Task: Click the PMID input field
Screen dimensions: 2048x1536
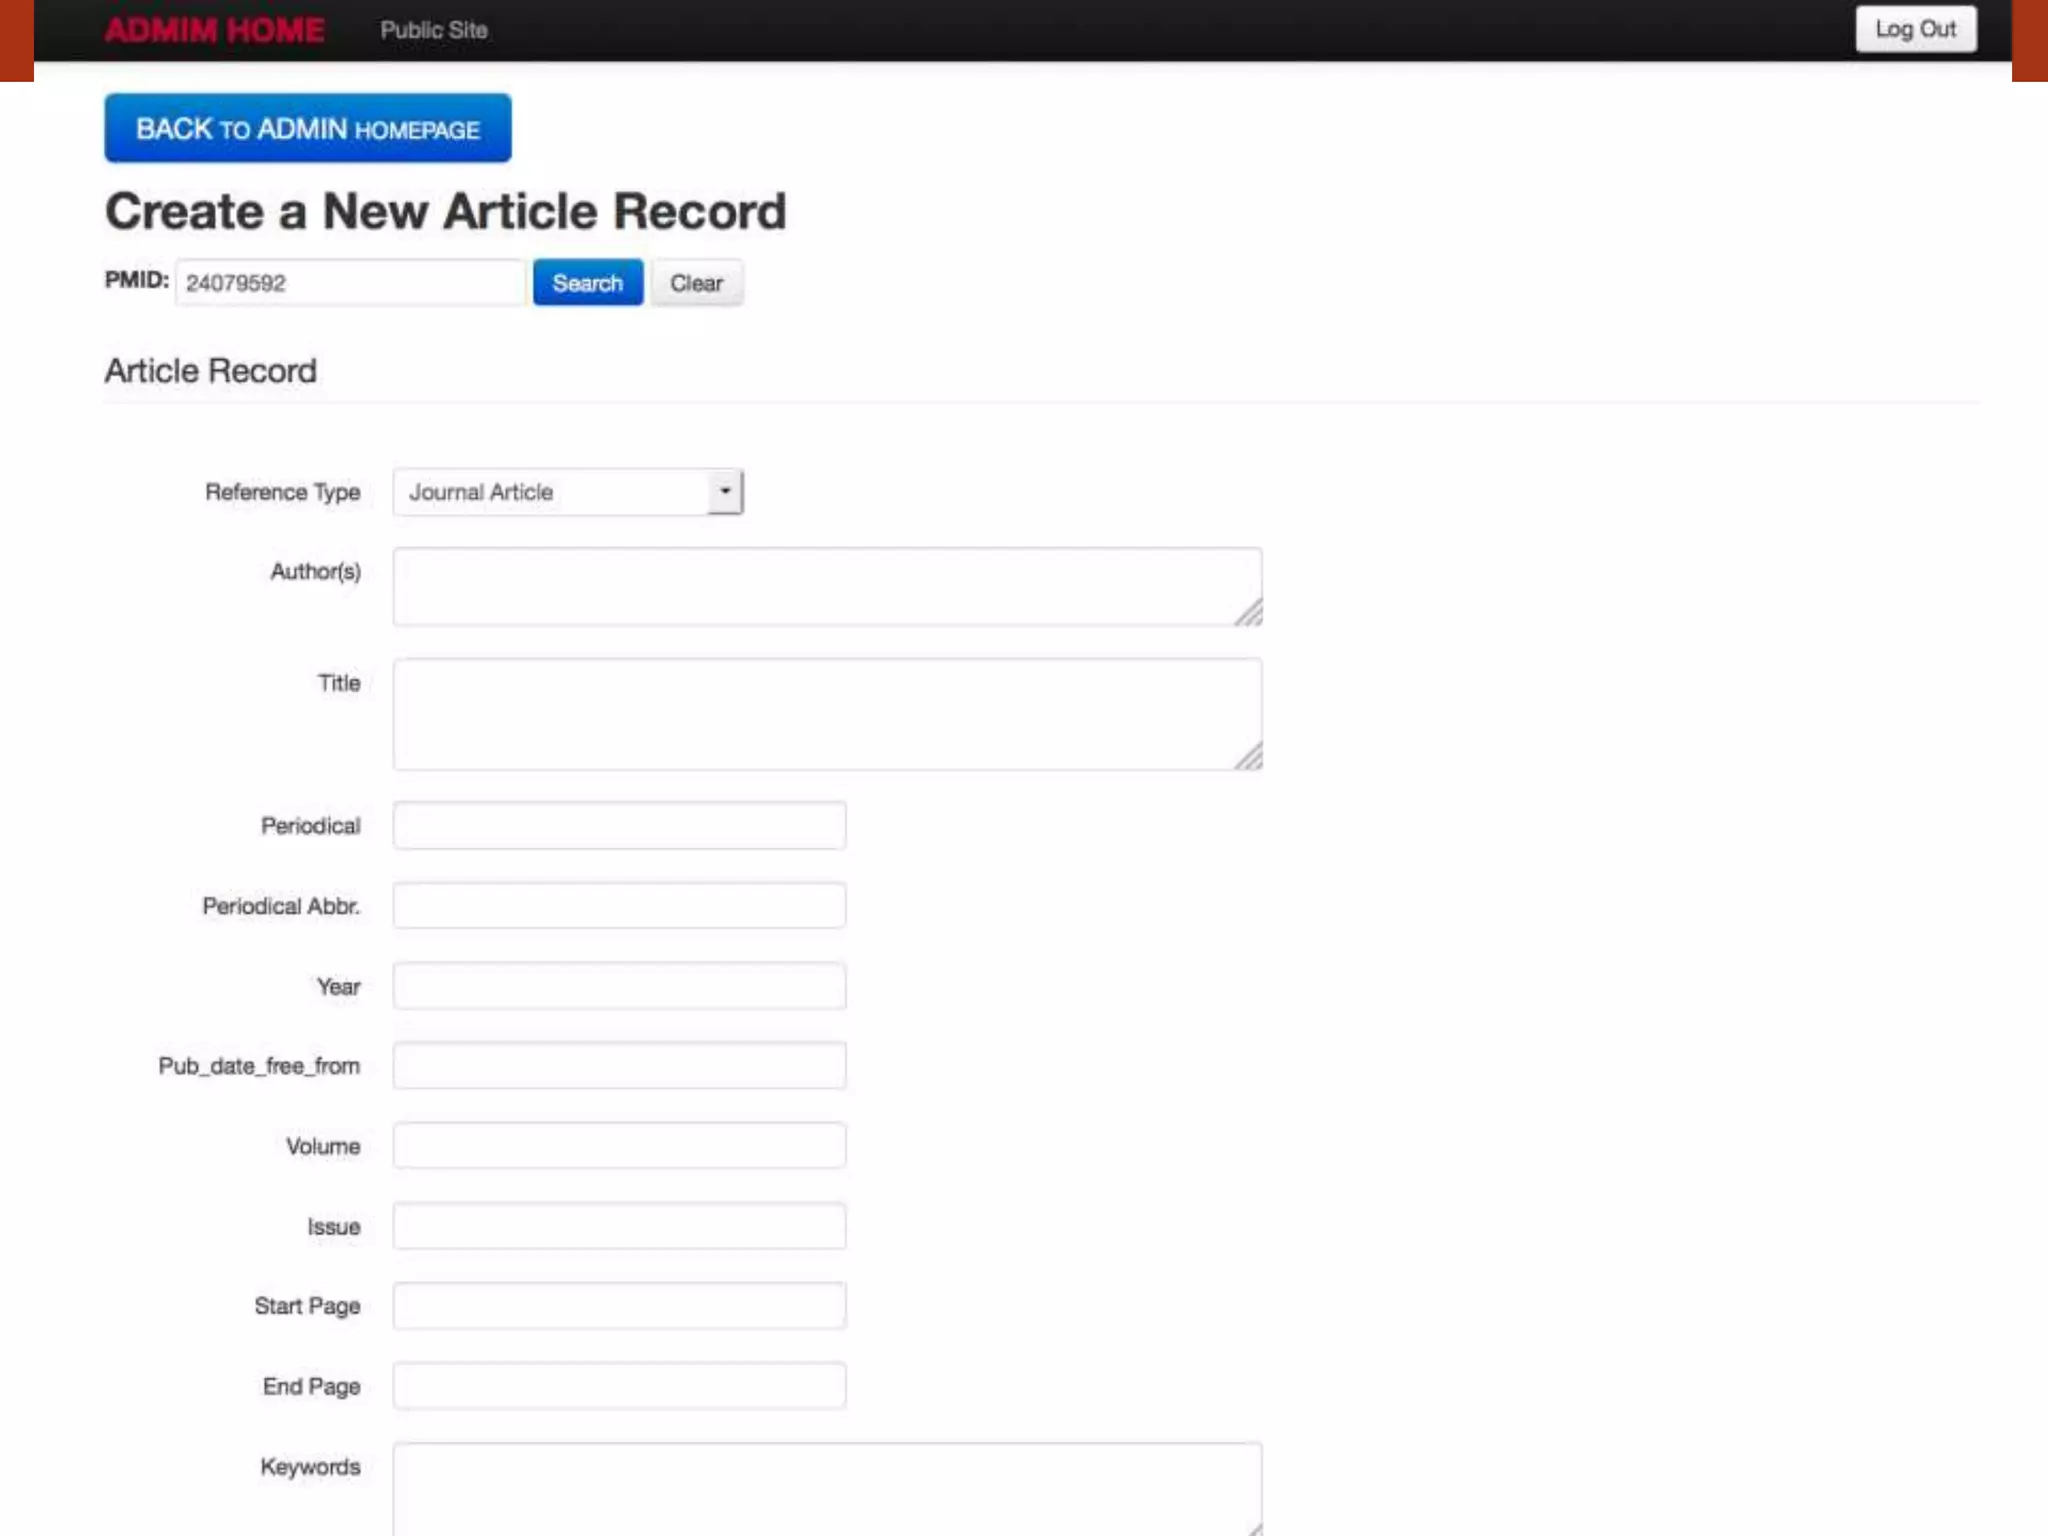Action: coord(350,282)
